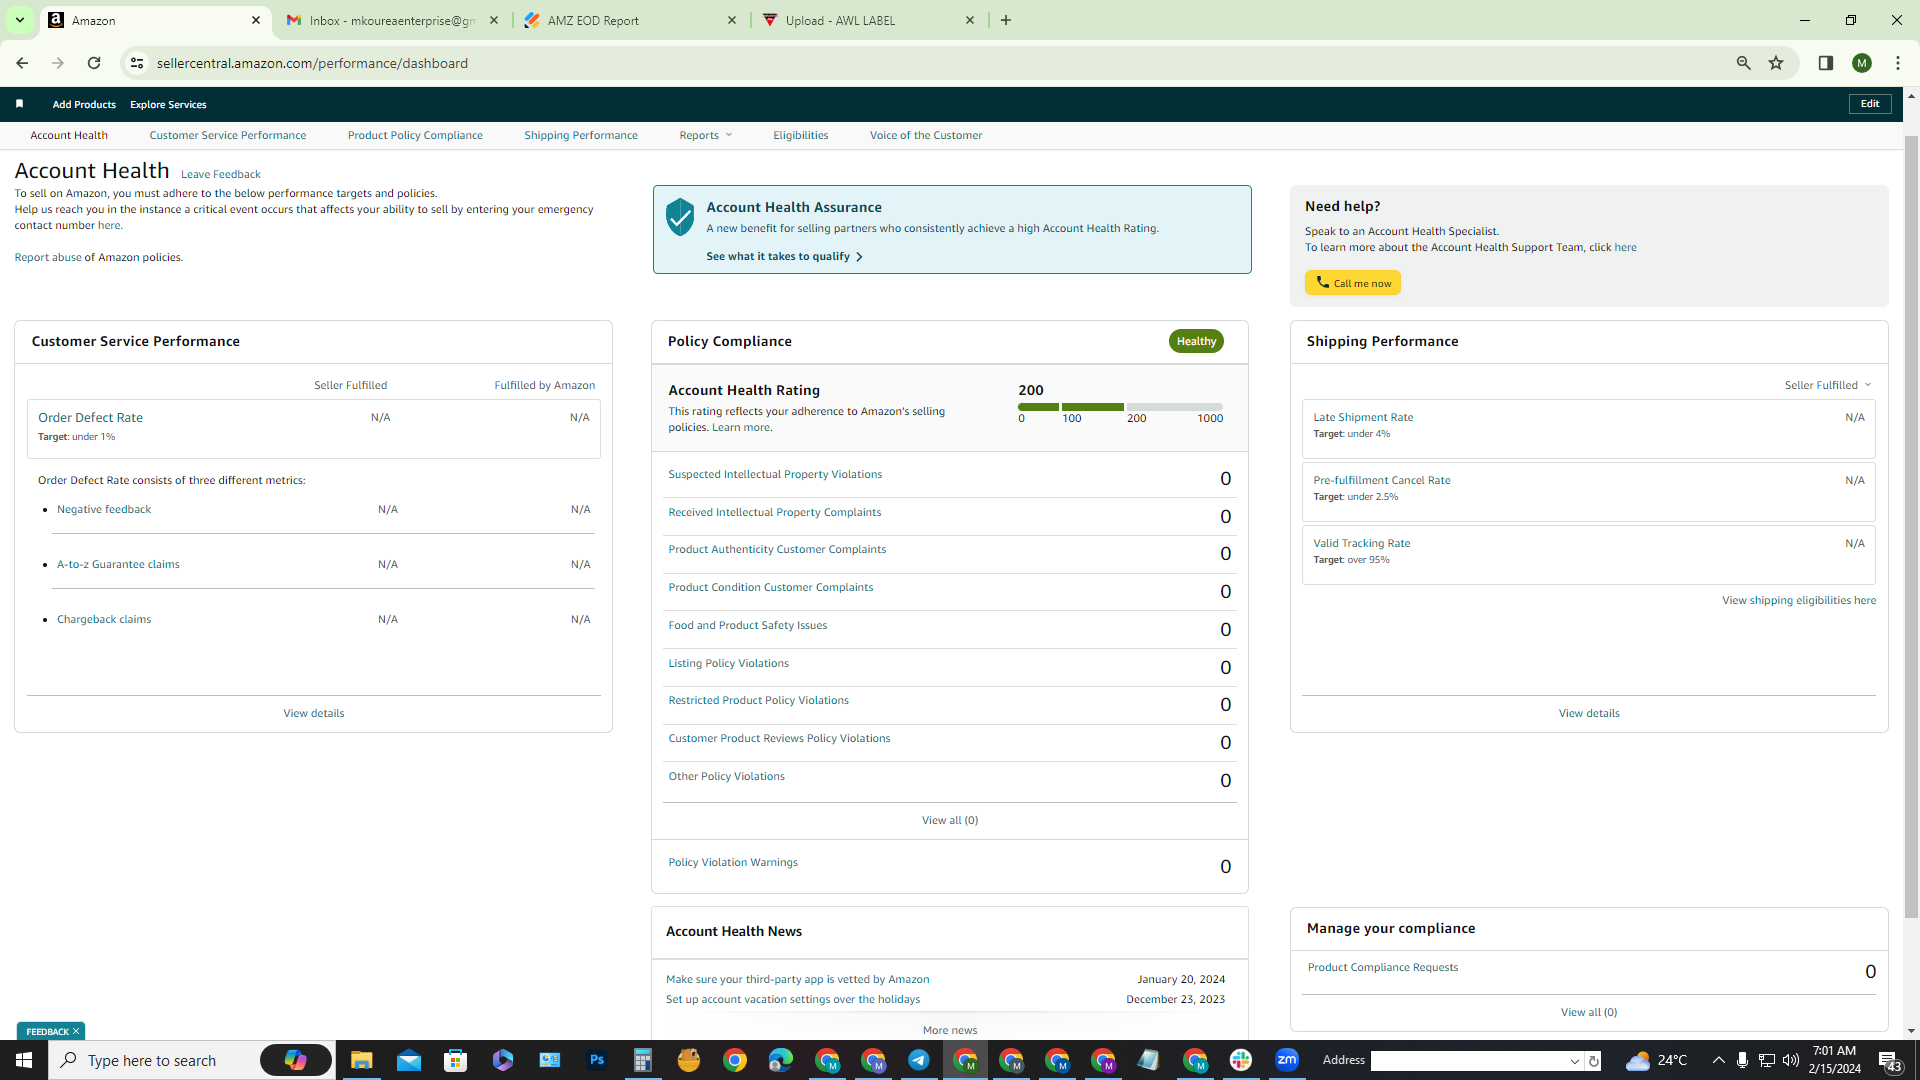
Task: Bookmark this page with star icon
Action: coord(1776,63)
